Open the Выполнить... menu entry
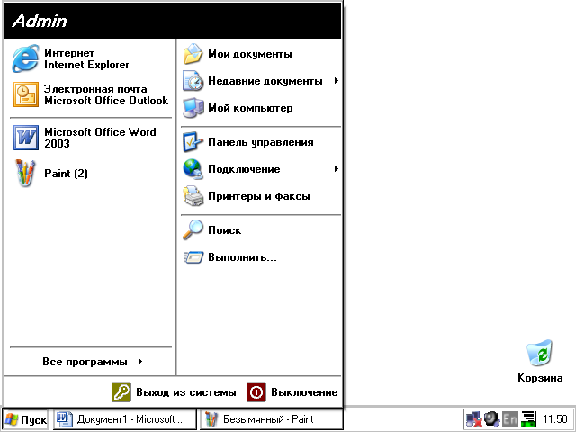This screenshot has height=432, width=576. point(262,257)
